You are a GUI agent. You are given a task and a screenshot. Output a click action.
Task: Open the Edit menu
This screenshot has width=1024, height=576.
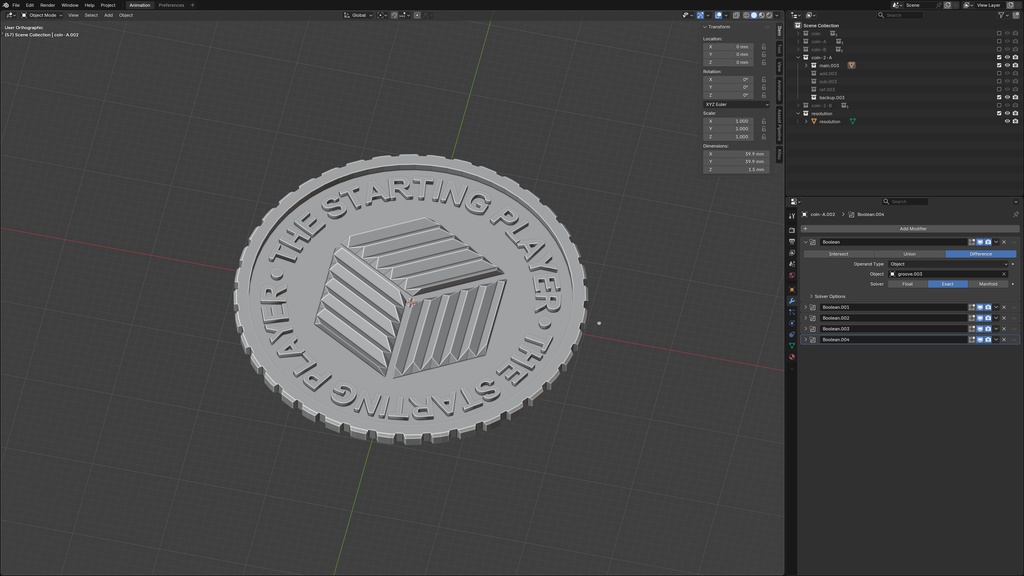[29, 5]
